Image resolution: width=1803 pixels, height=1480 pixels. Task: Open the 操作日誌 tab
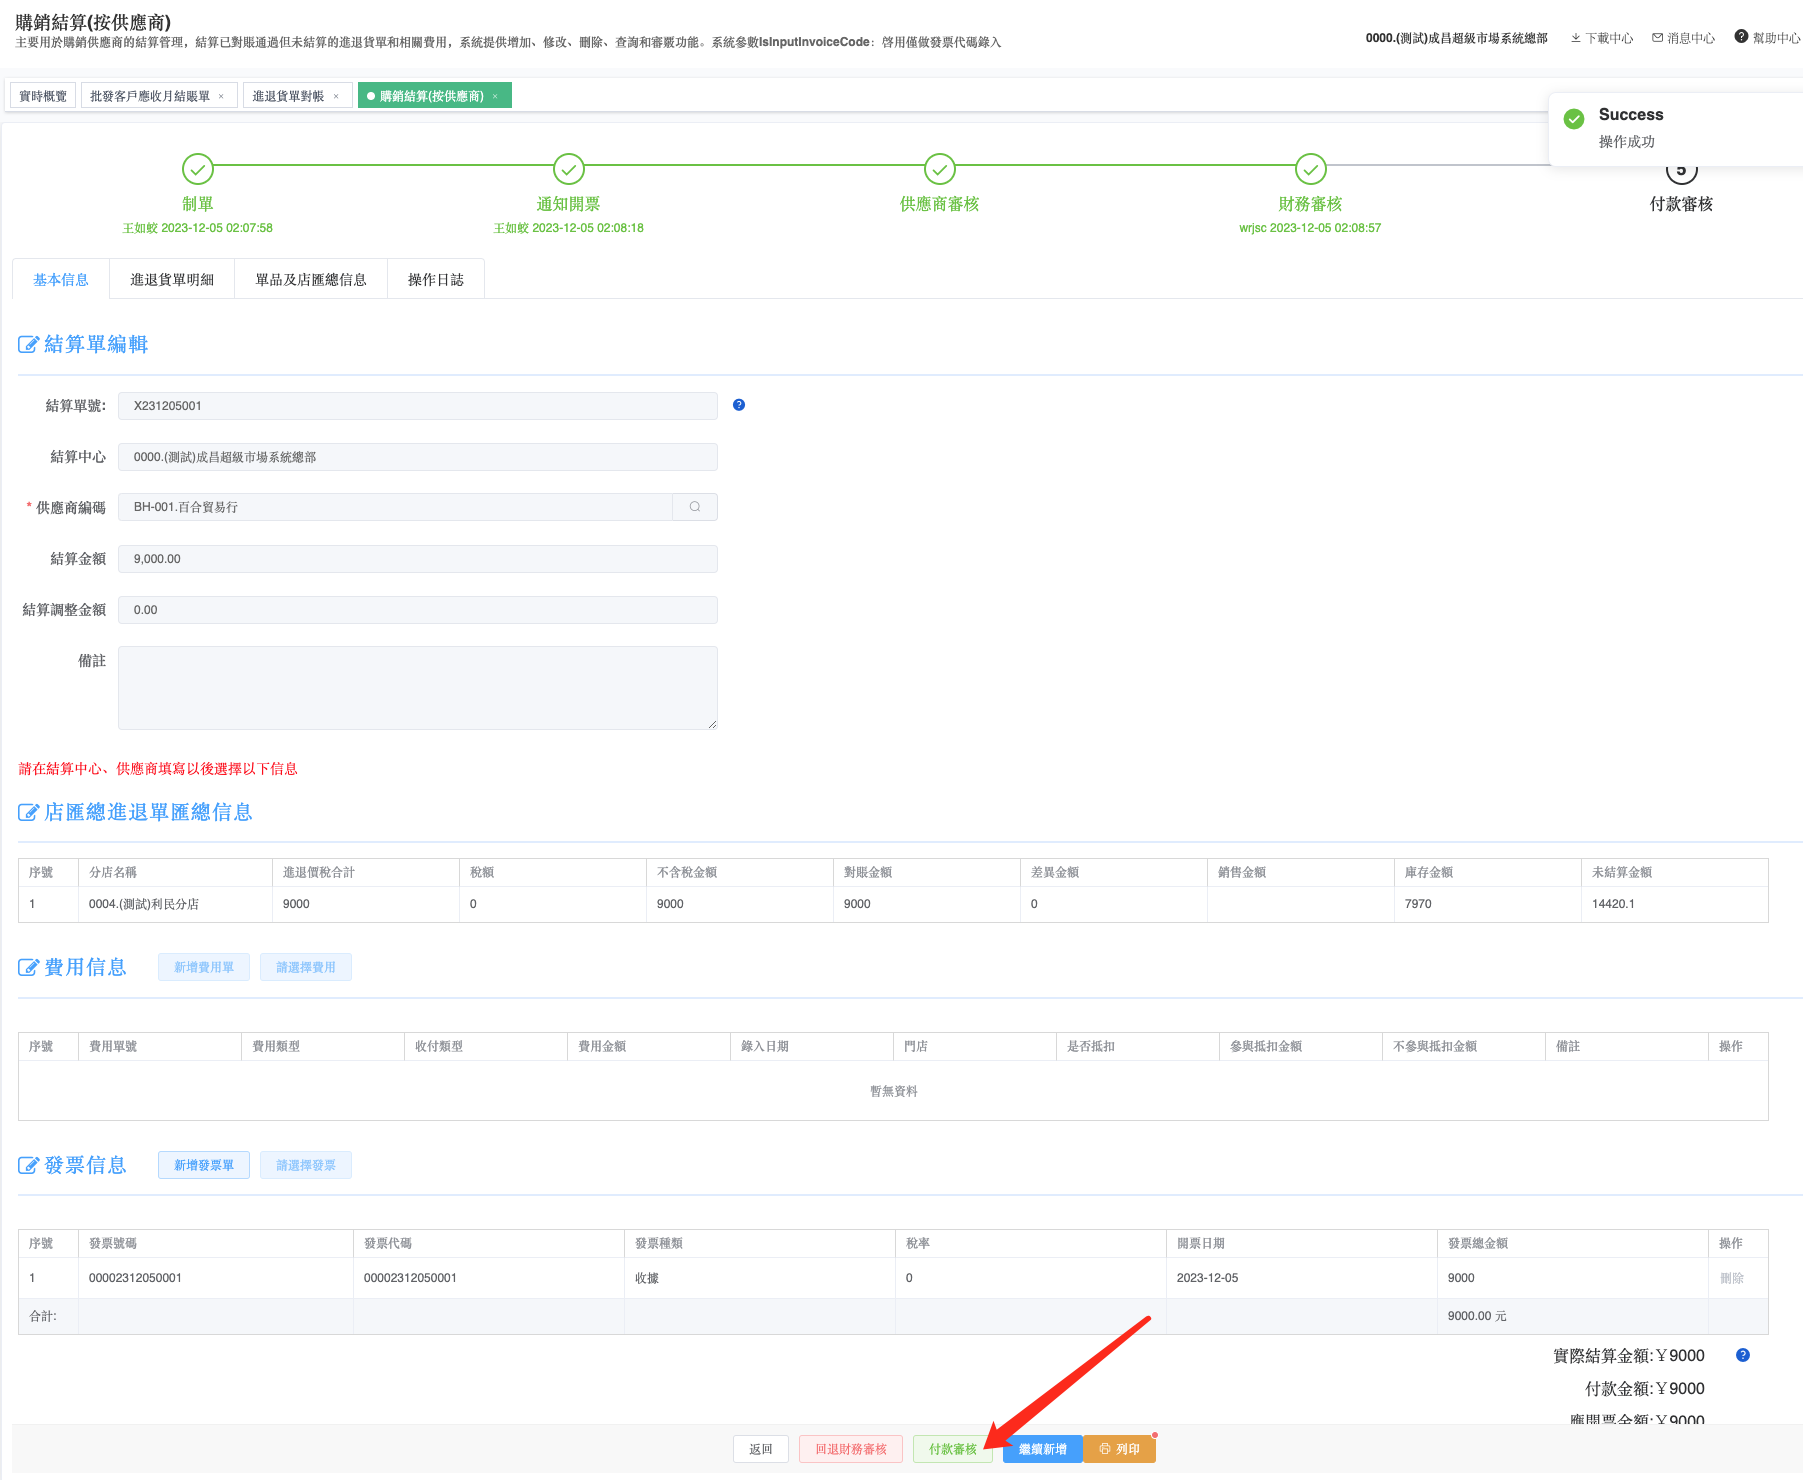tap(435, 280)
